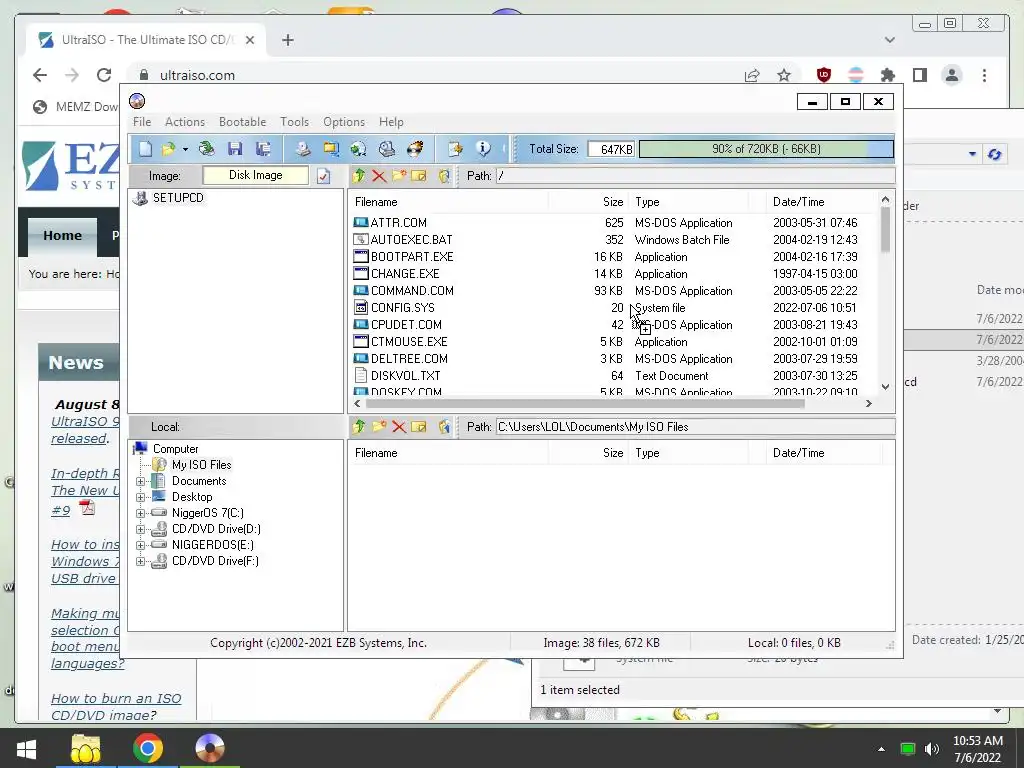Screen dimensions: 1024x768
Task: Sort image list by Filename column header
Action: click(x=448, y=202)
